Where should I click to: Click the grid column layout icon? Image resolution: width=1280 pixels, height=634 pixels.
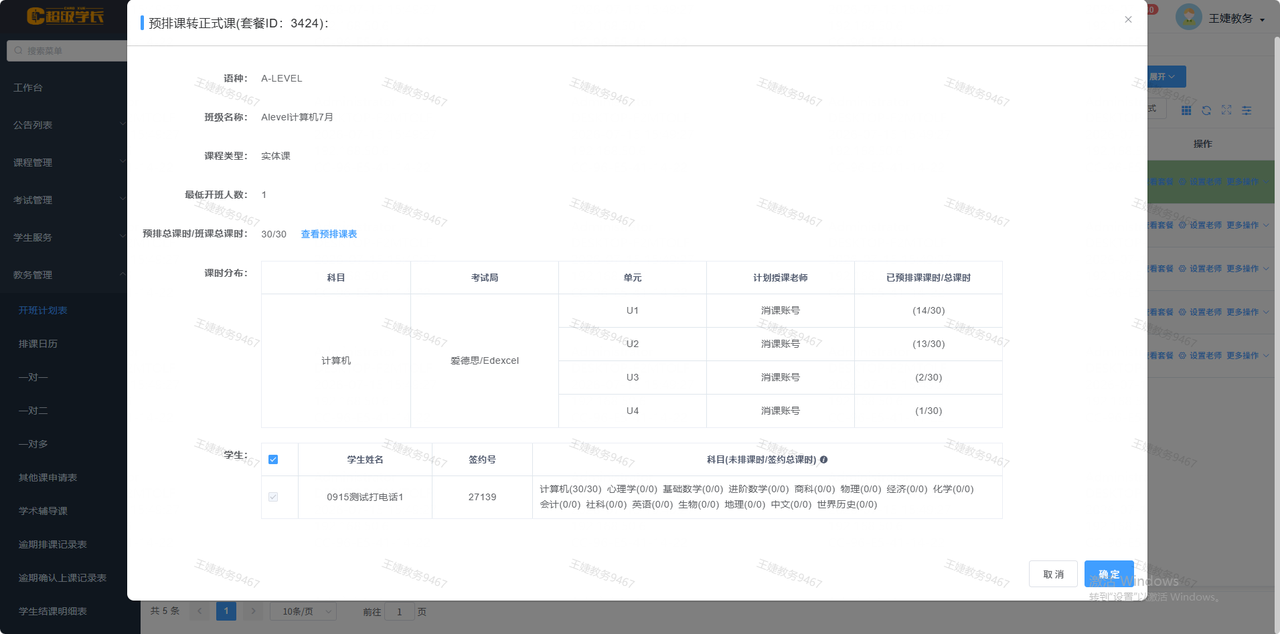1187,110
